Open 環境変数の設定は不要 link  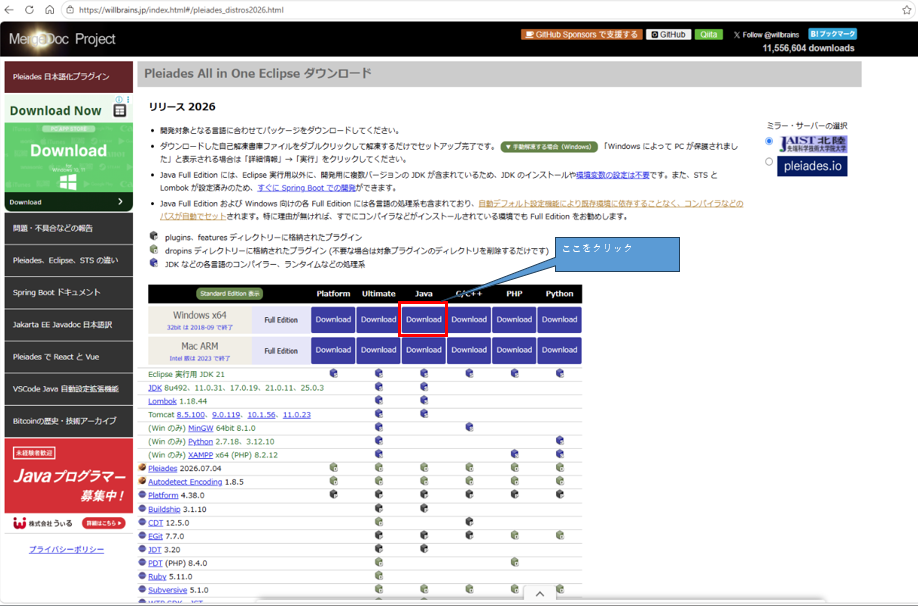point(612,175)
